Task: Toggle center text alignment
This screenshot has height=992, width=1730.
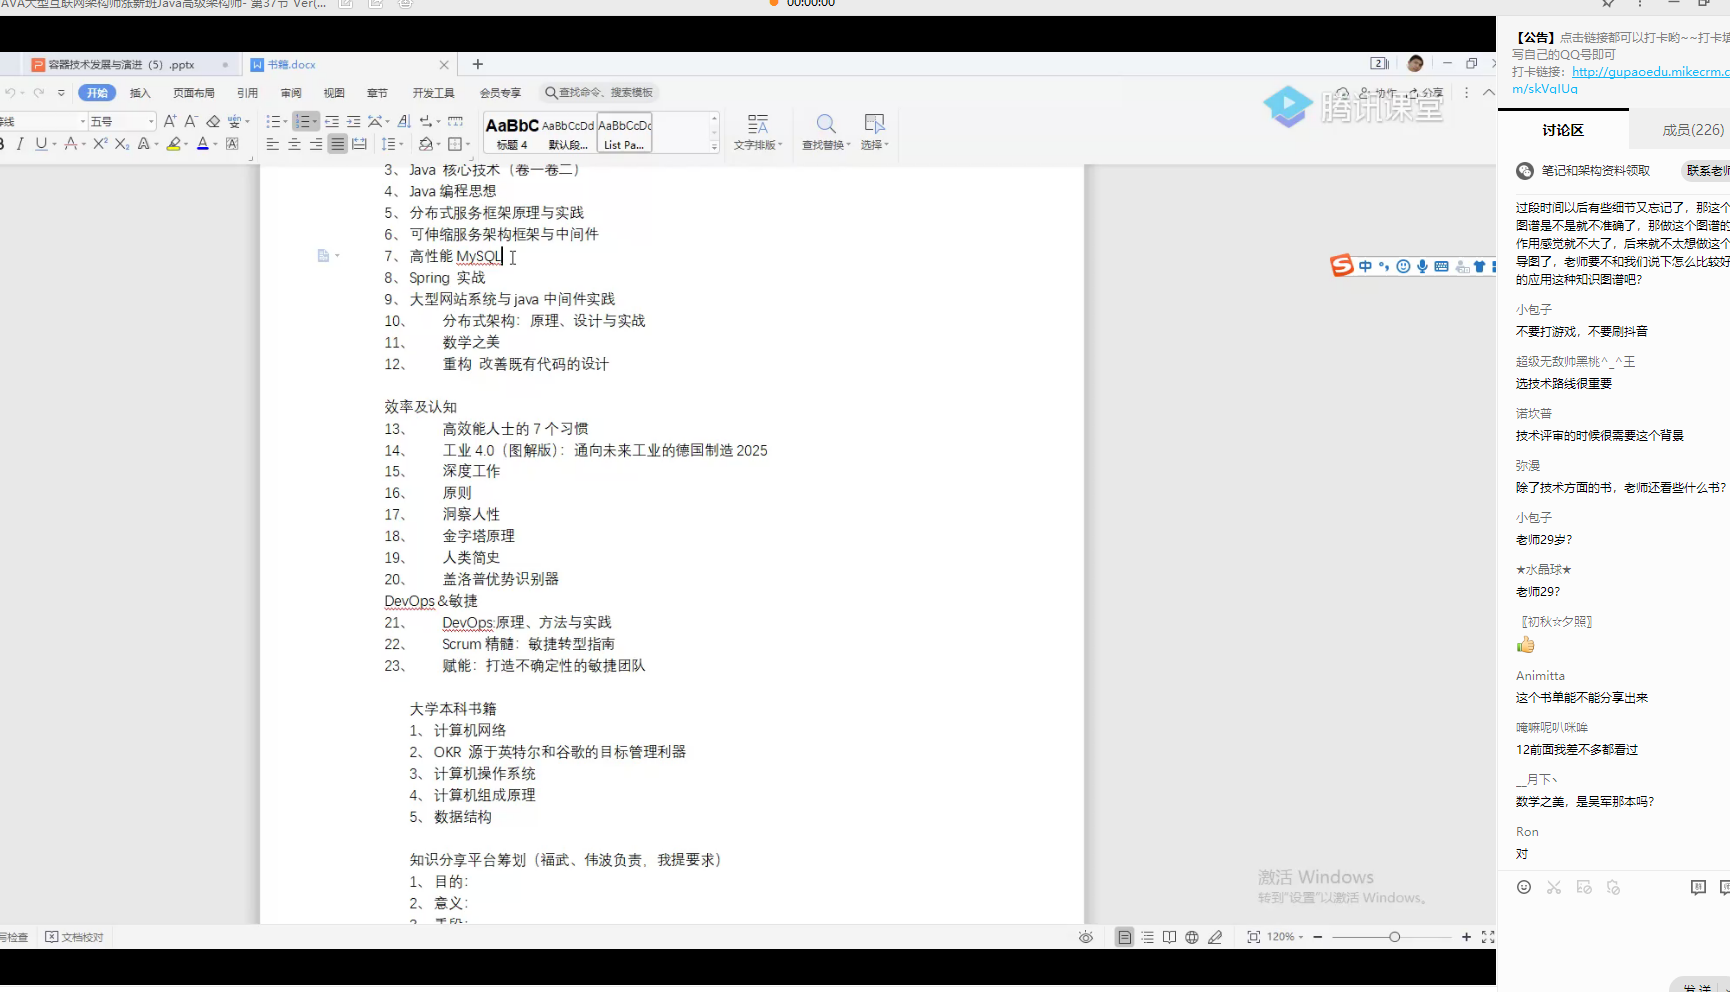Action: (x=294, y=144)
